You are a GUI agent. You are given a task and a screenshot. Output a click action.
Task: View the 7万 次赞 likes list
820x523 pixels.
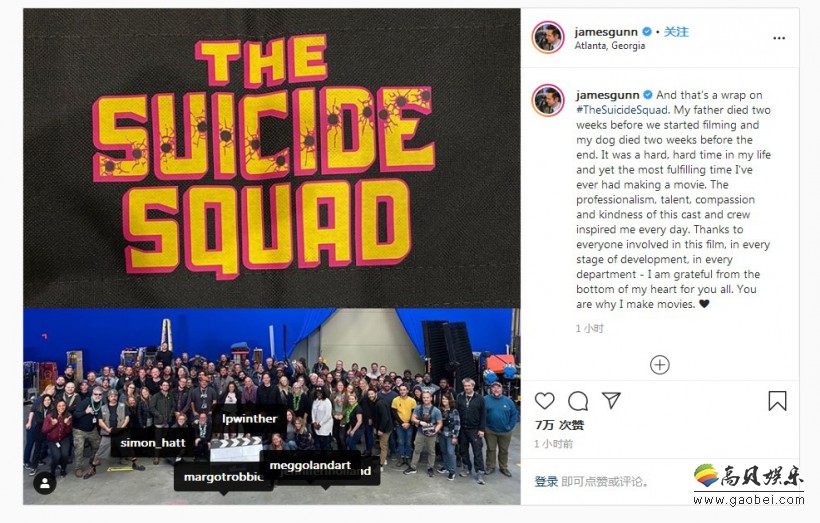[x=559, y=425]
